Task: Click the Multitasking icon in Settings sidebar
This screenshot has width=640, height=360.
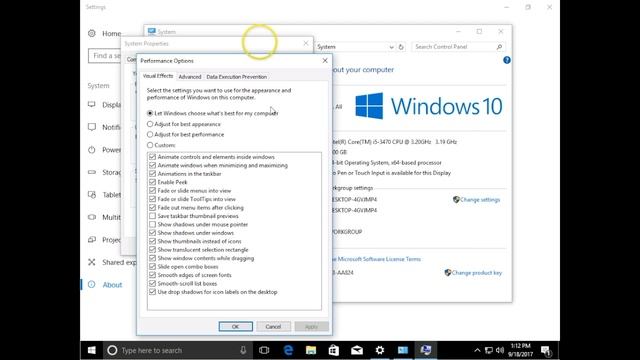Action: (x=92, y=217)
